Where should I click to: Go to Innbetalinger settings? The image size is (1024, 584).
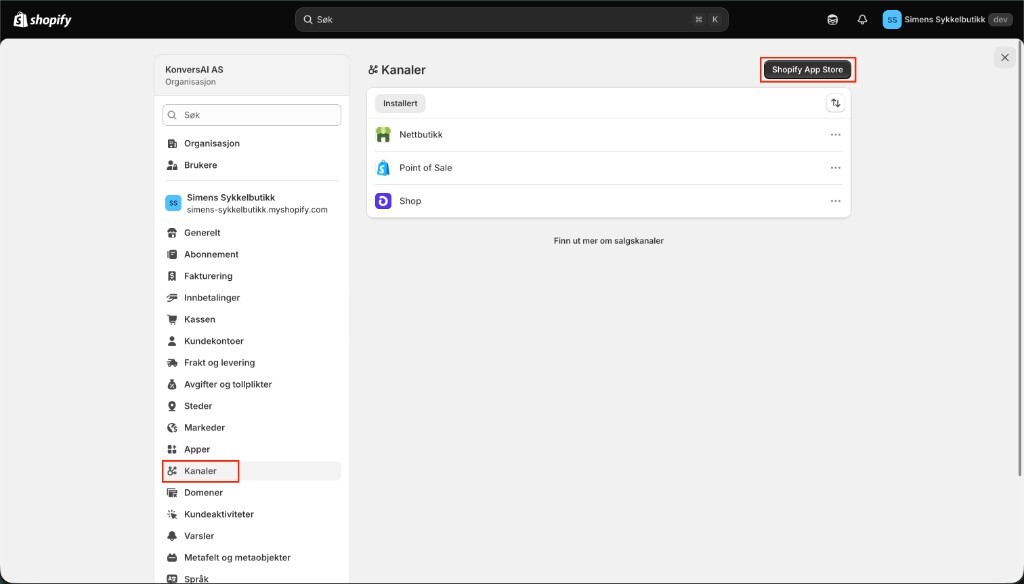click(251, 297)
